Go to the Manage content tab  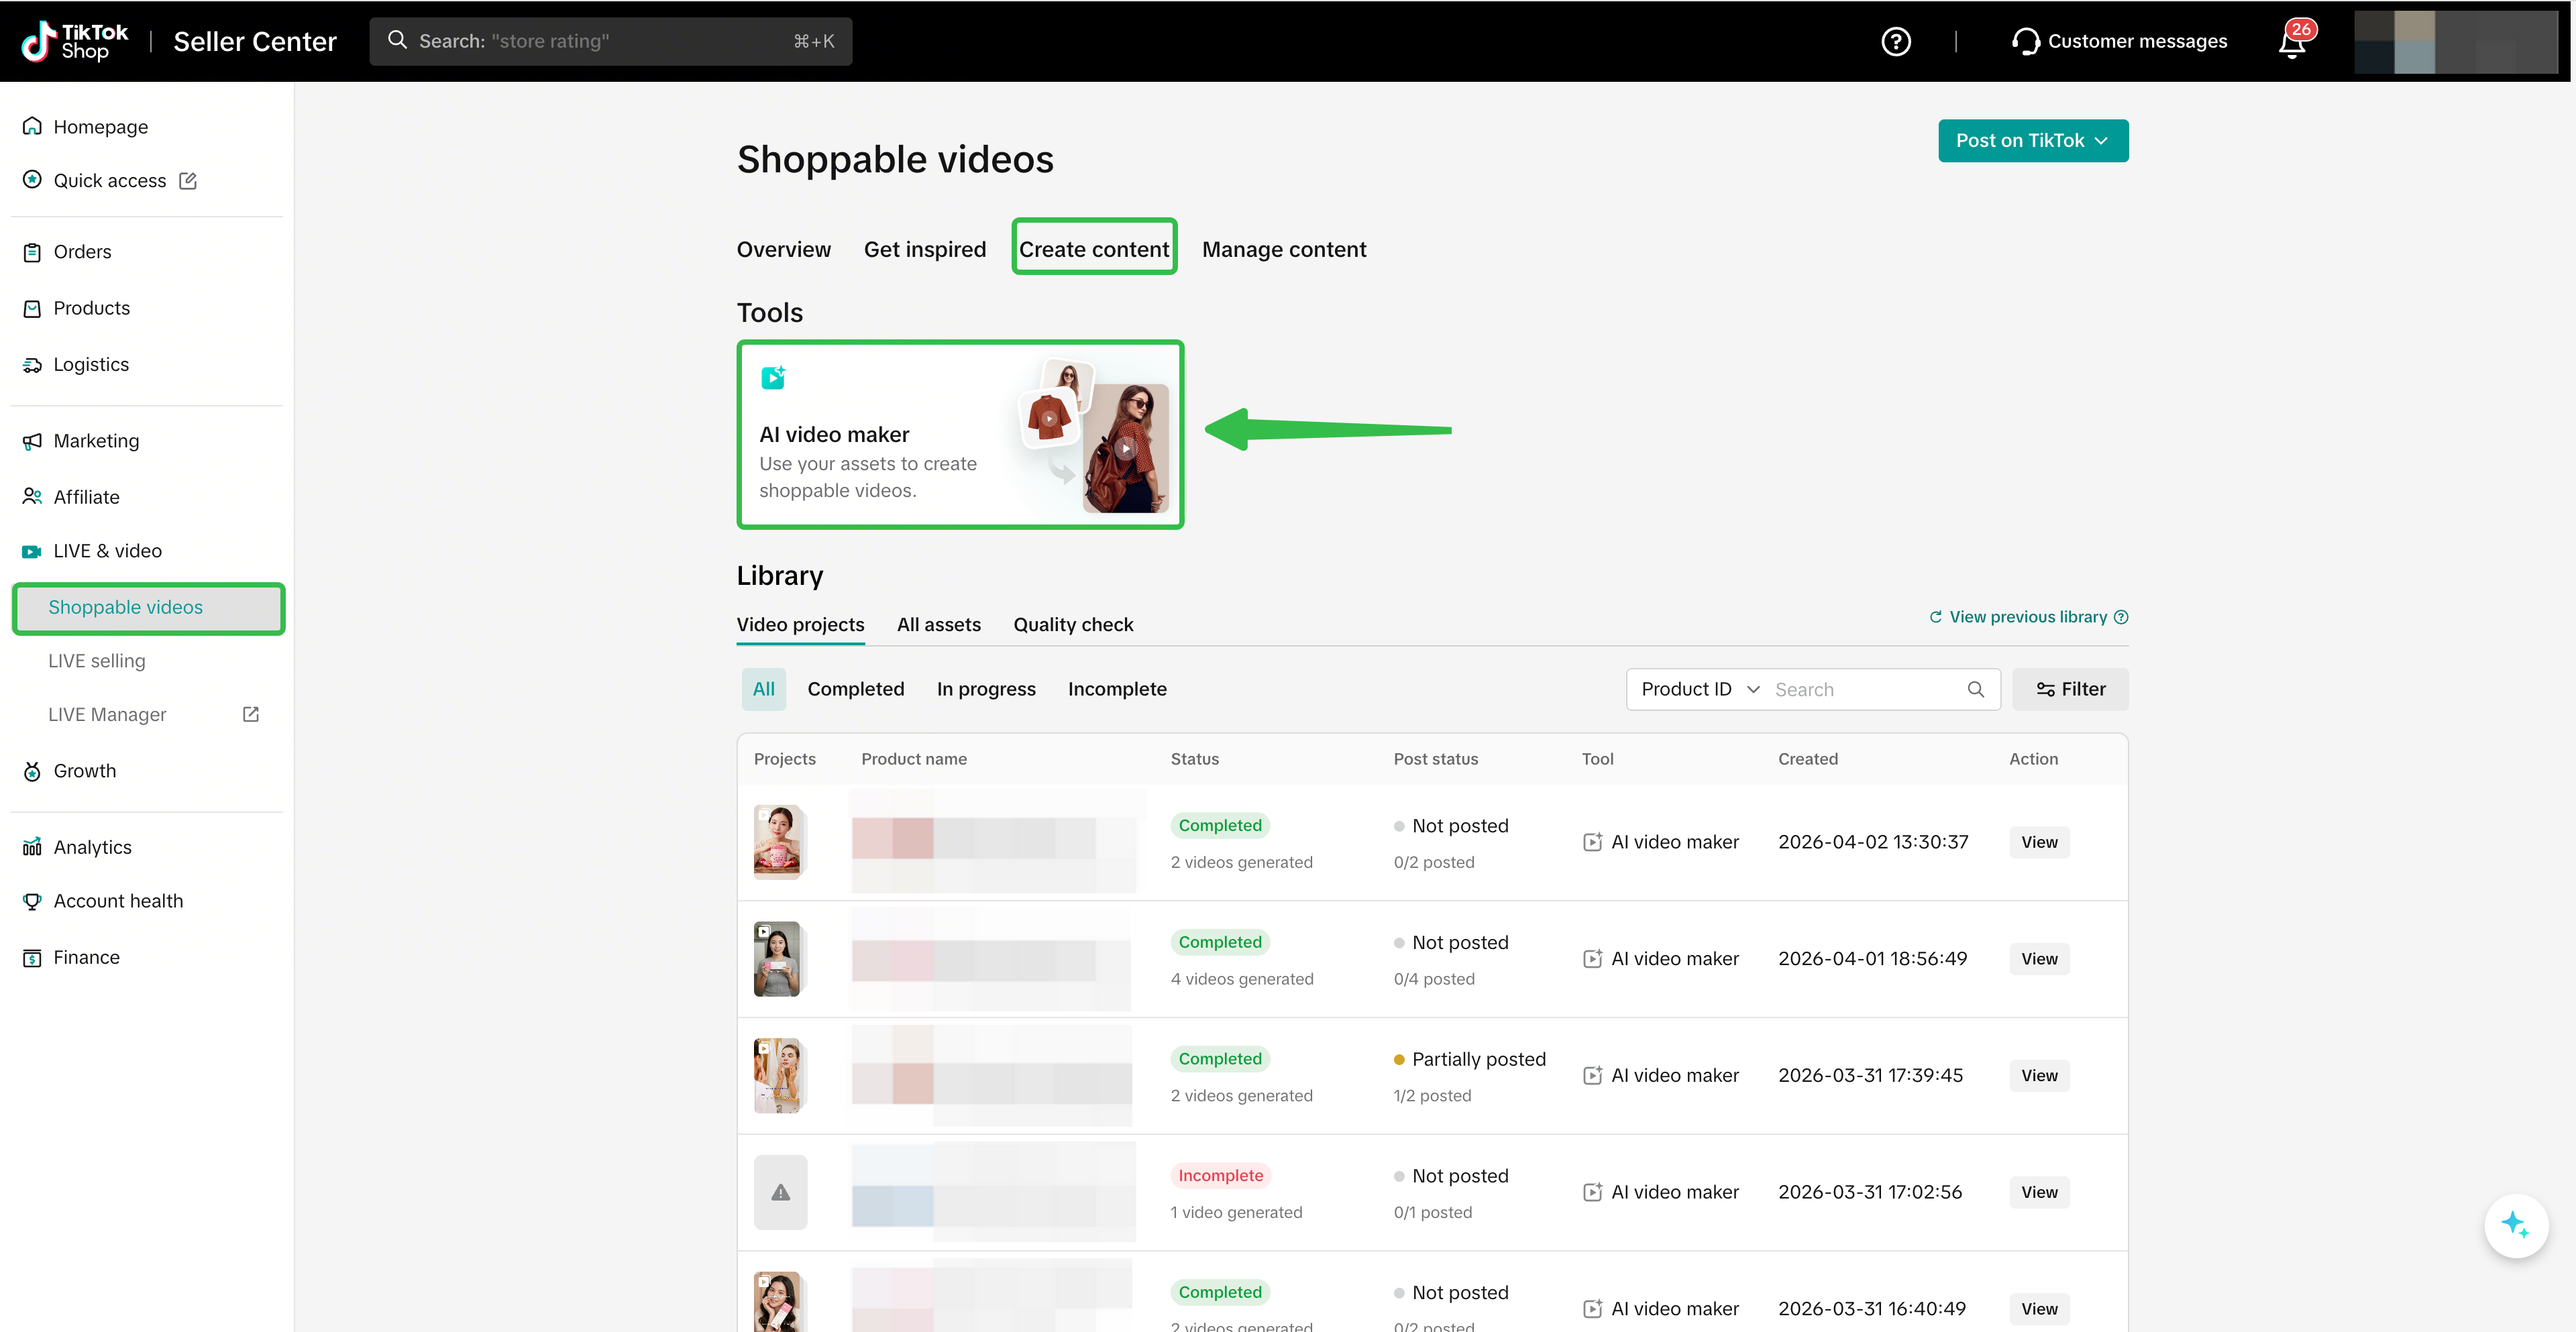pyautogui.click(x=1283, y=249)
